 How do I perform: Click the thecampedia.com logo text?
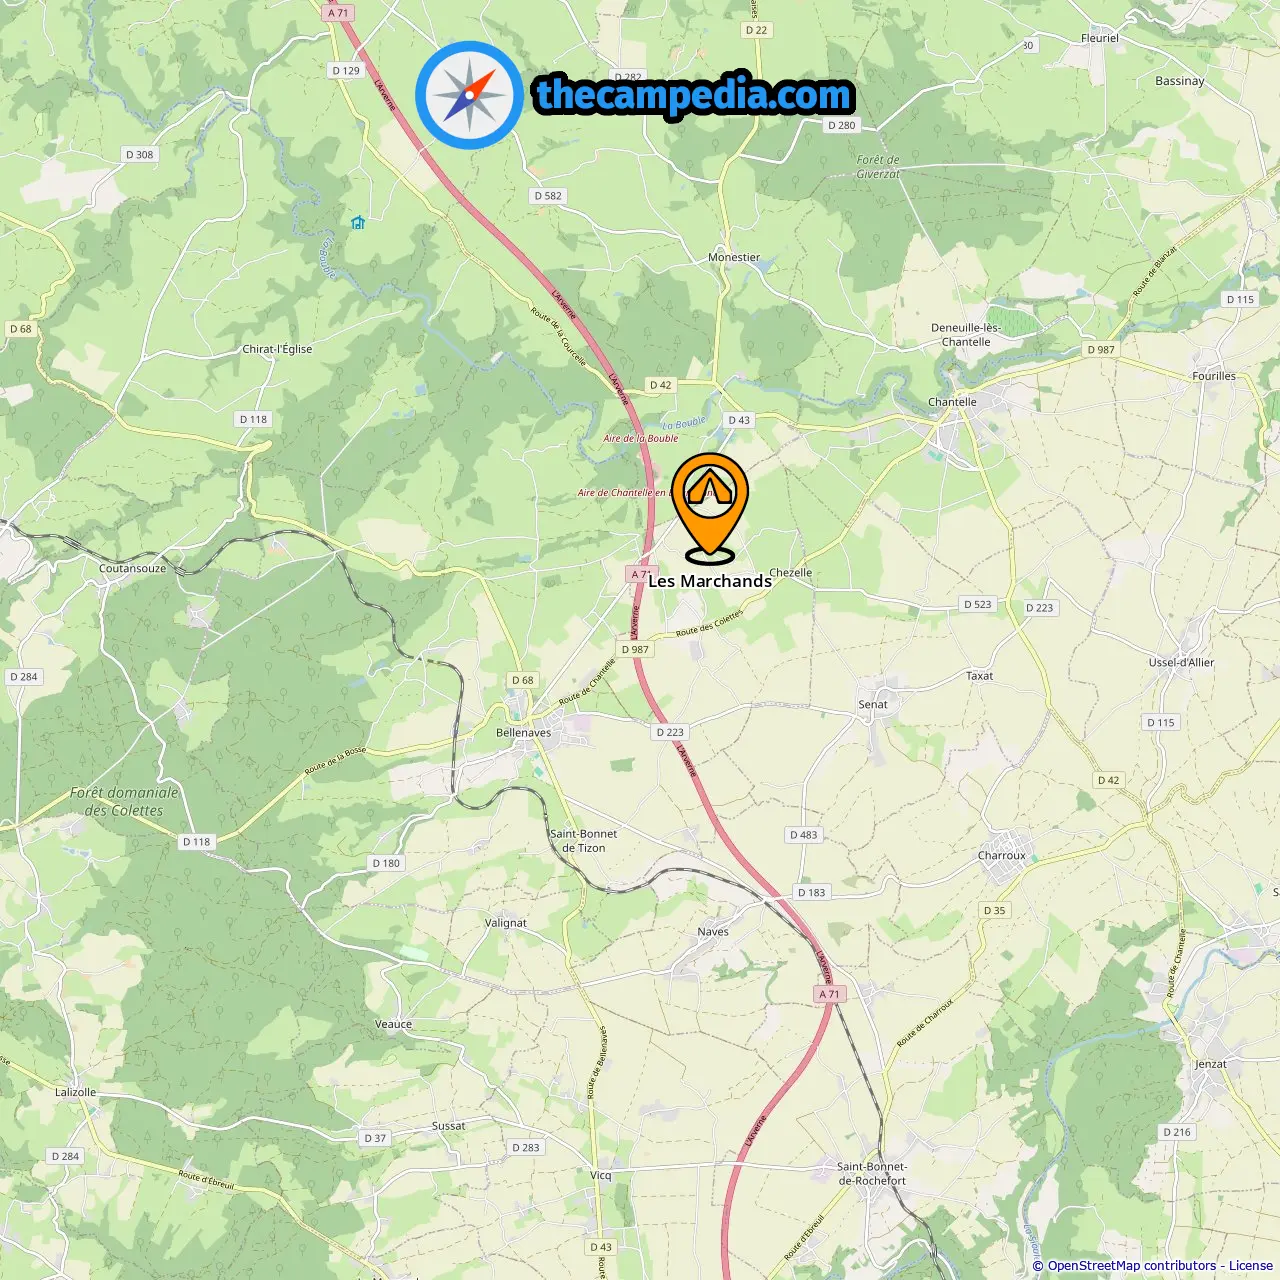pos(694,96)
